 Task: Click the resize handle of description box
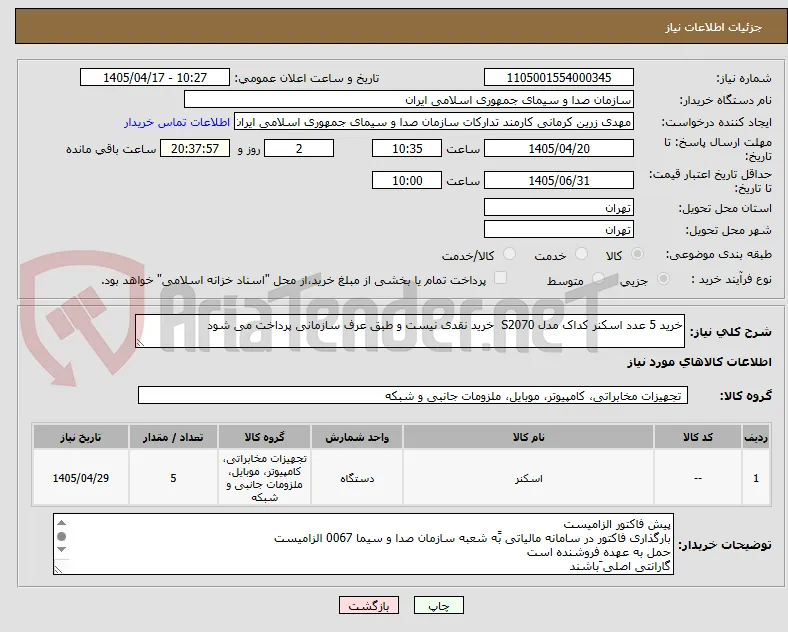140,343
